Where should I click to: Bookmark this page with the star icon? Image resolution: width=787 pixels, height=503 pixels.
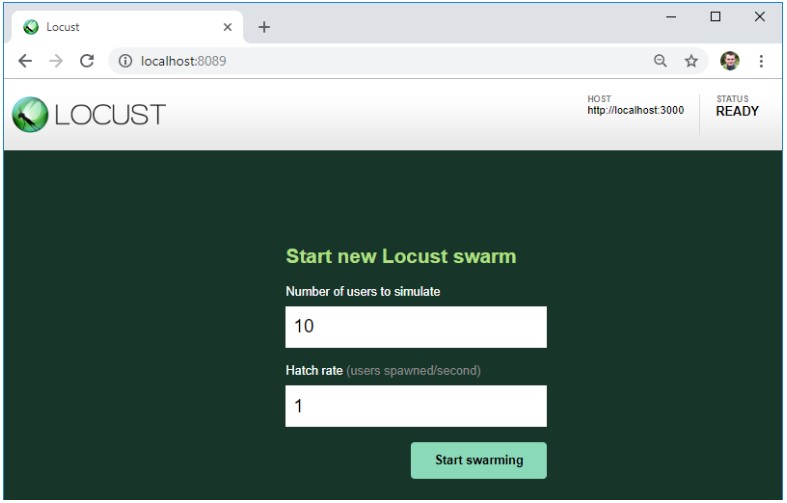pyautogui.click(x=691, y=61)
